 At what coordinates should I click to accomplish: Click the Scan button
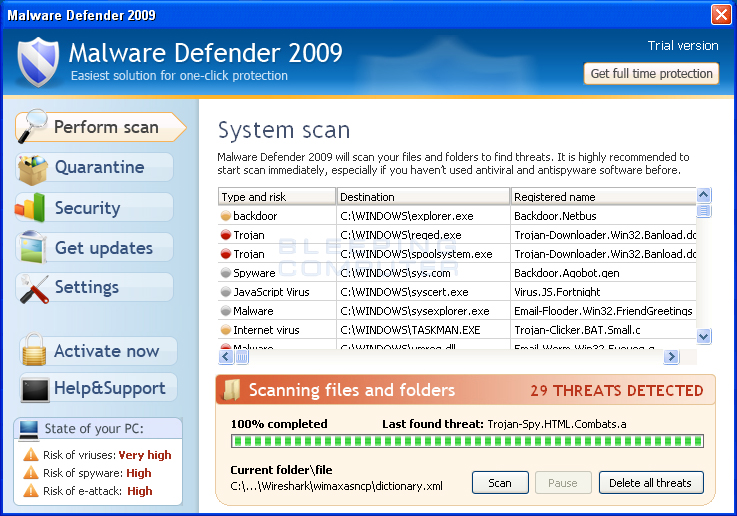point(500,483)
